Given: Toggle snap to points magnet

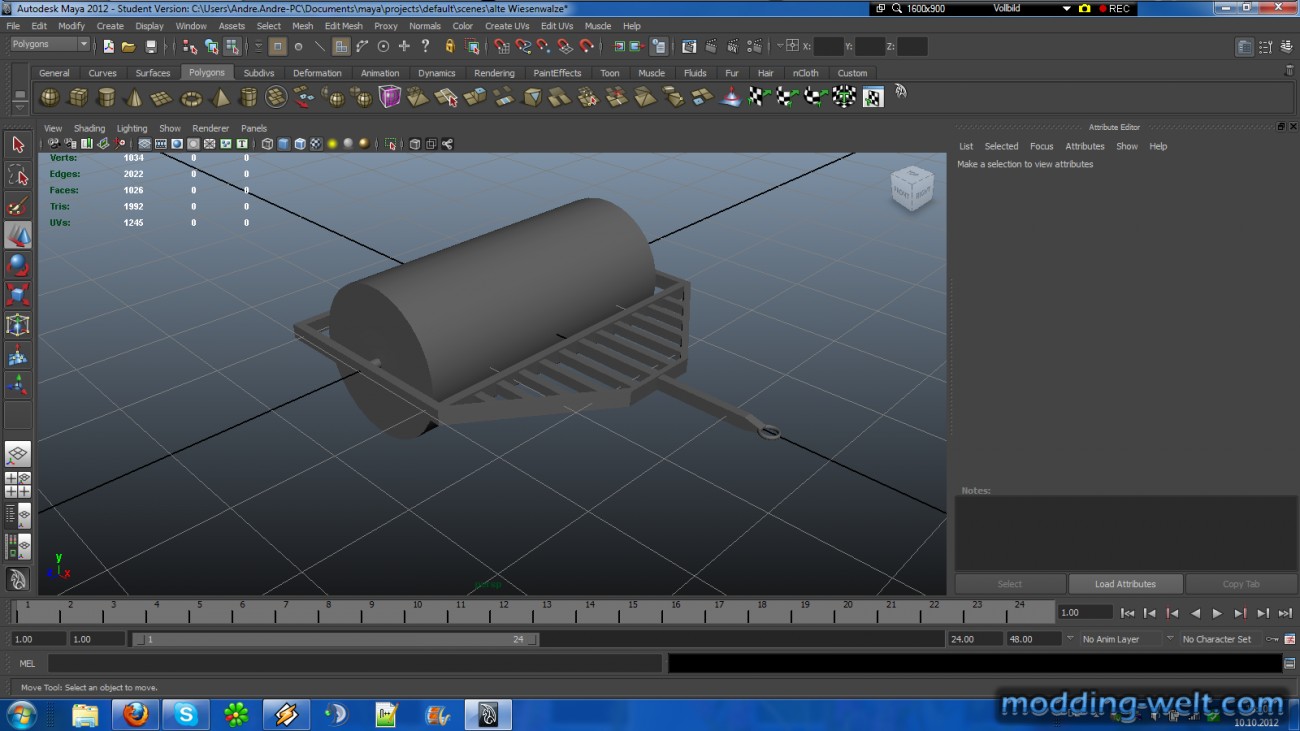Looking at the screenshot, I should coord(543,46).
